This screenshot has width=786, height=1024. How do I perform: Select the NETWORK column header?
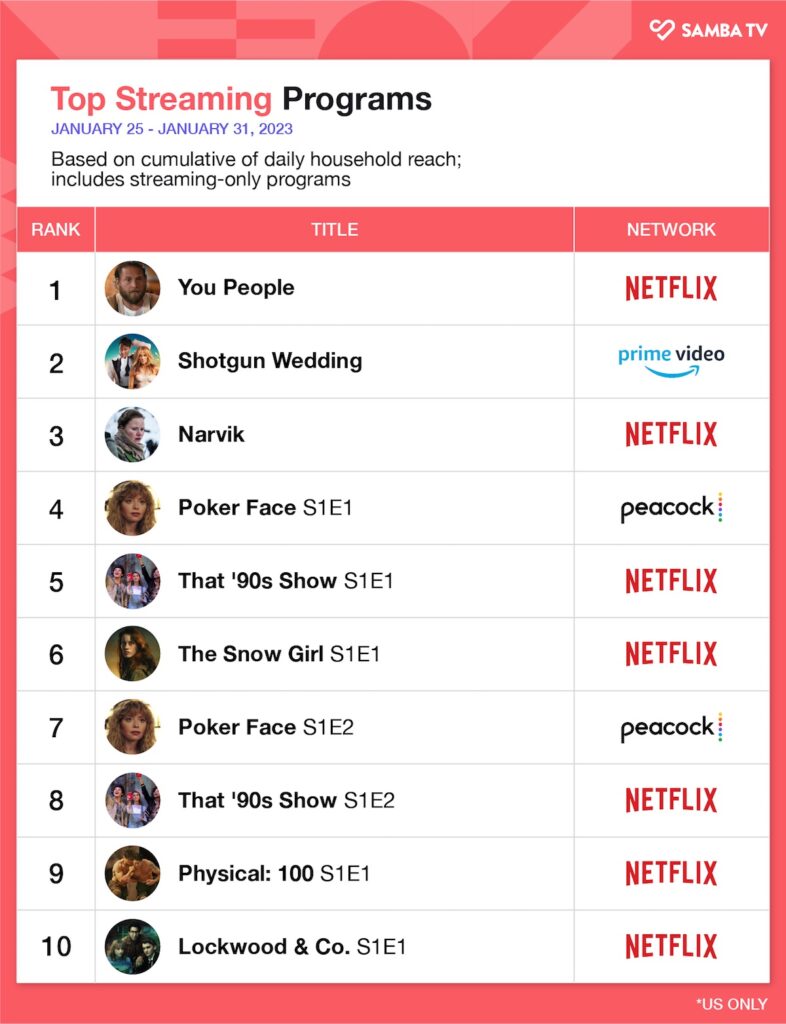pyautogui.click(x=671, y=229)
